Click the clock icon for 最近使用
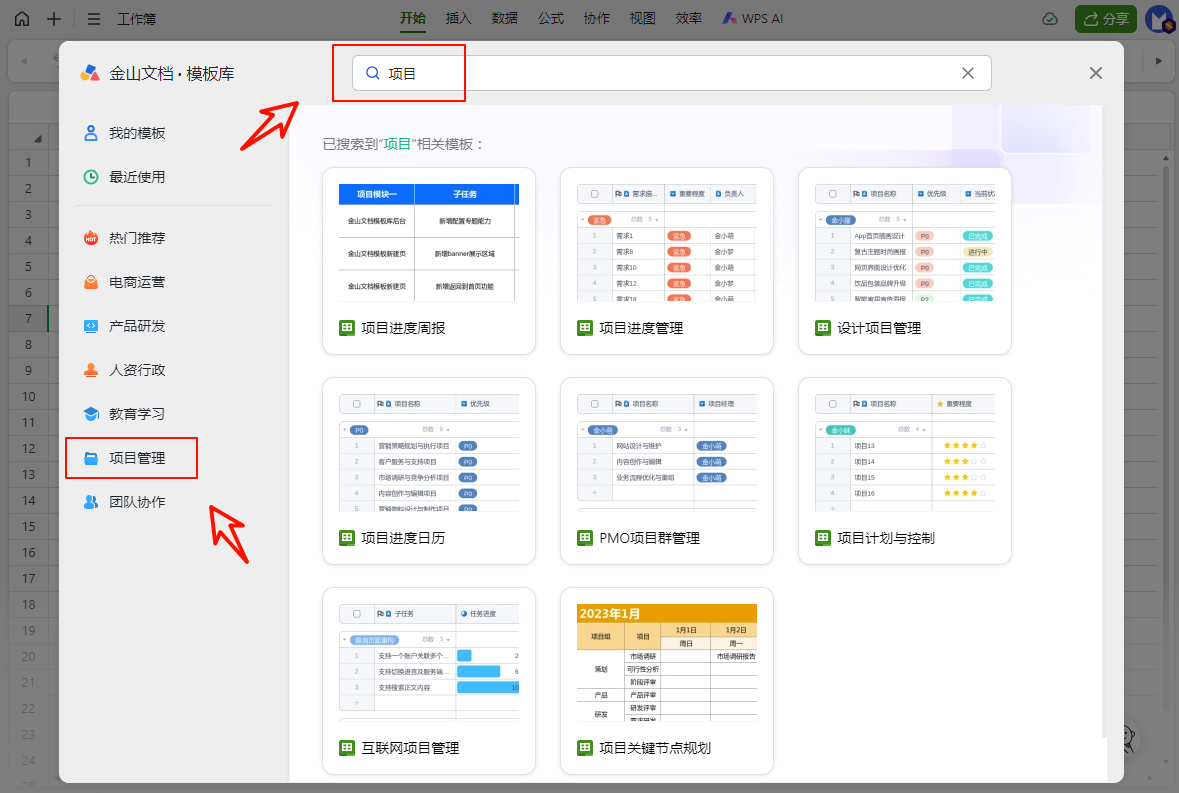This screenshot has width=1179, height=793. (91, 177)
